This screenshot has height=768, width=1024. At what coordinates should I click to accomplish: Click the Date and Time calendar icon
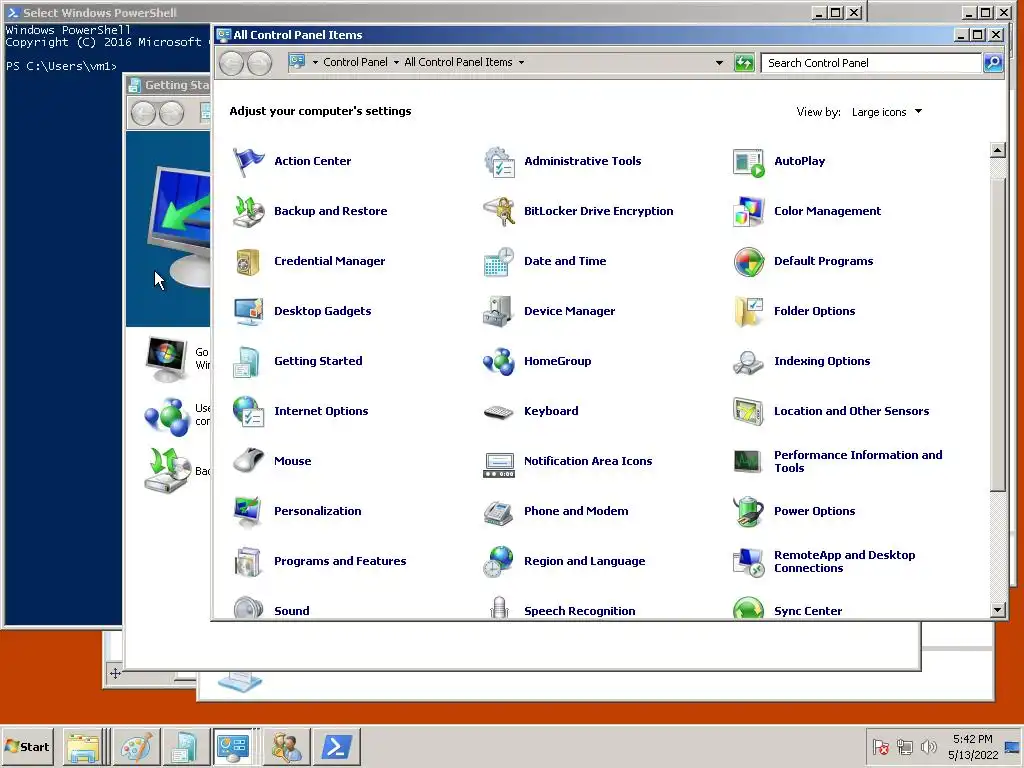499,261
